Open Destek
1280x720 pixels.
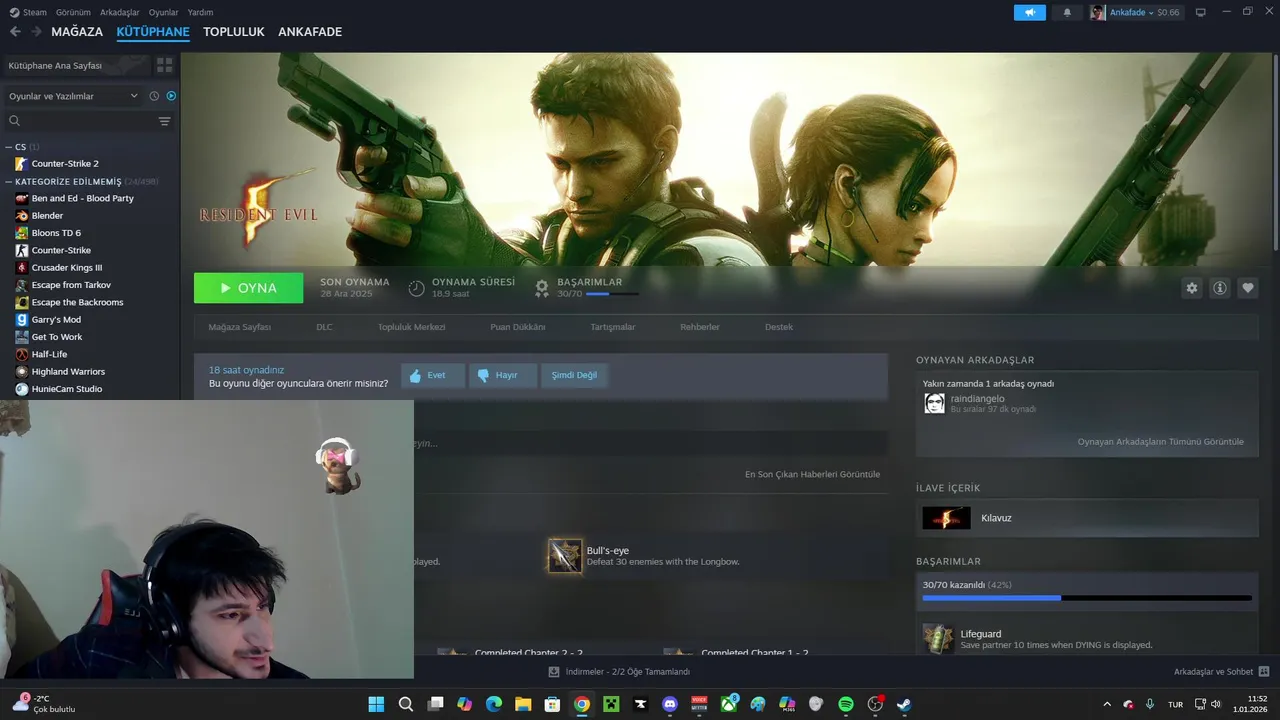point(779,327)
